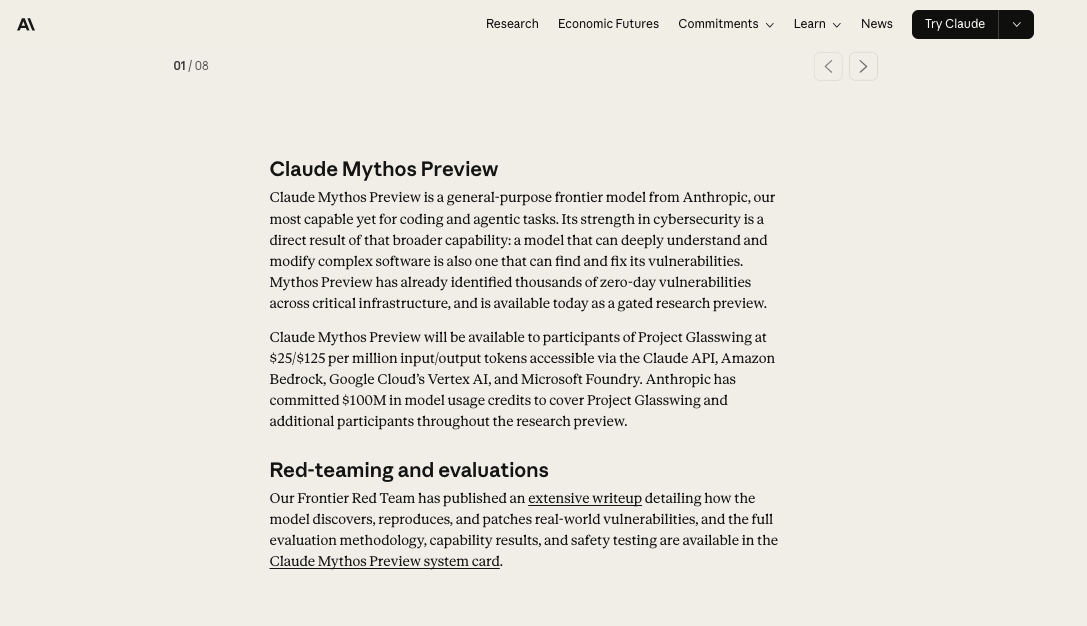Open the Commitments navigation label
This screenshot has width=1087, height=626.
(x=717, y=24)
